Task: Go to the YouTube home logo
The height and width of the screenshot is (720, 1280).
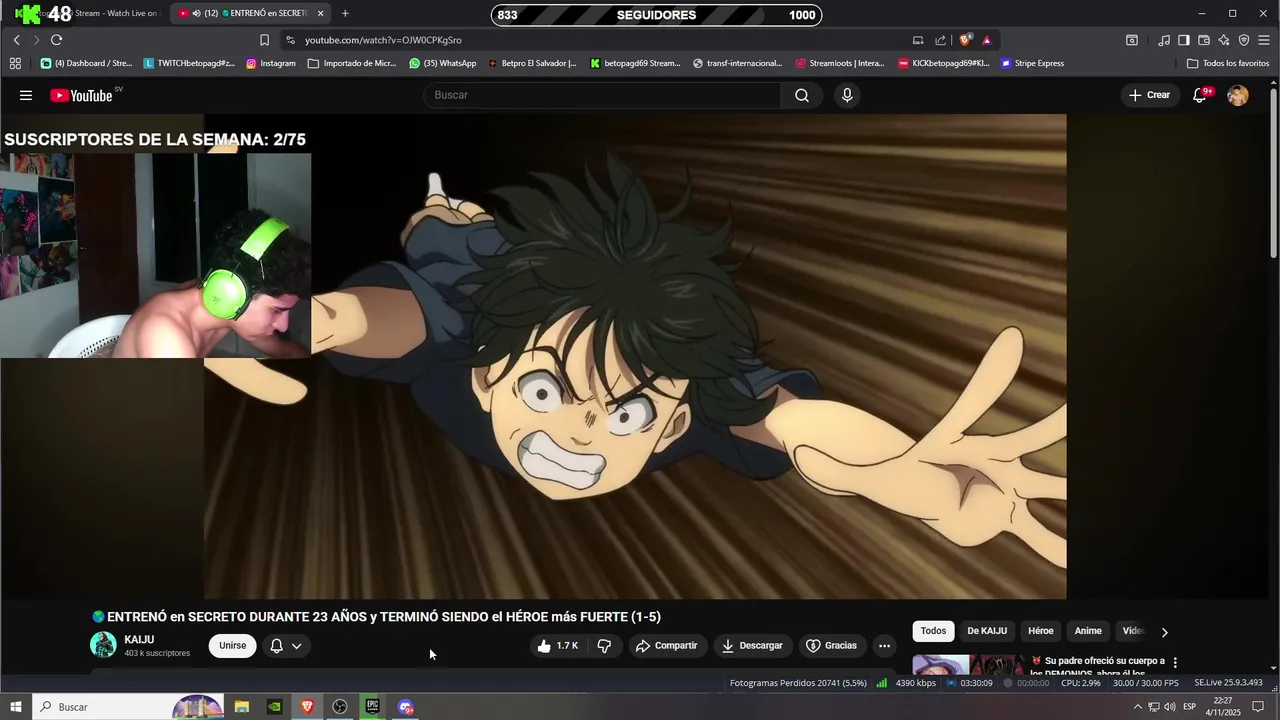Action: [x=81, y=95]
